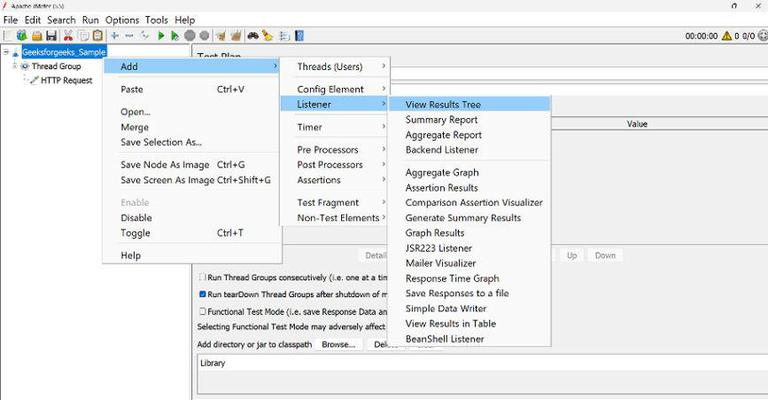Choose Aggregate Graph listener
The width and height of the screenshot is (768, 400).
[469, 172]
